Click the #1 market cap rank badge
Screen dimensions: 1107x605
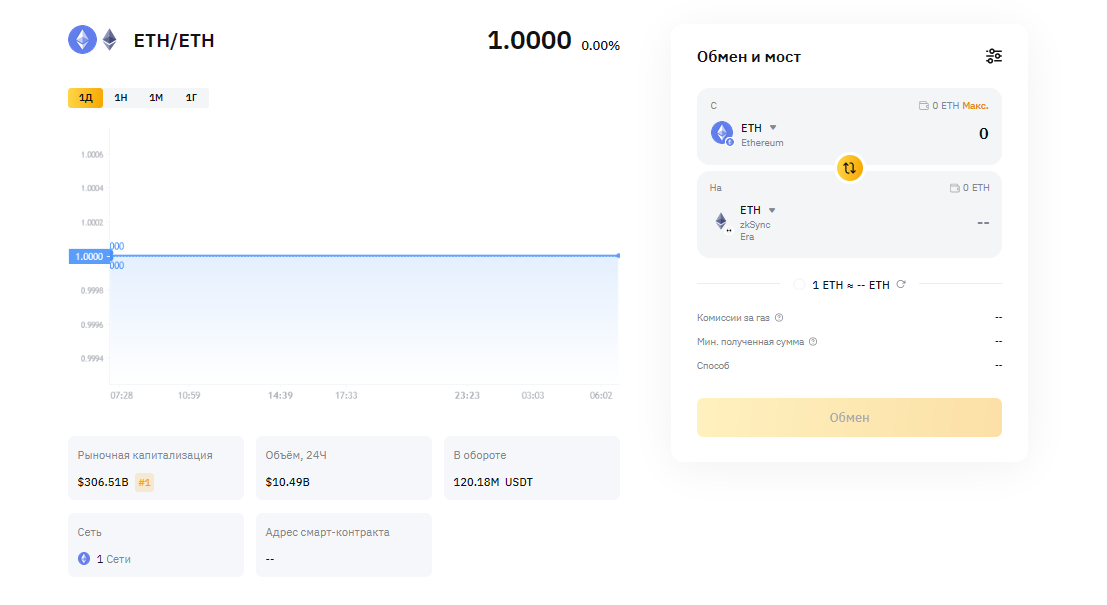(144, 482)
